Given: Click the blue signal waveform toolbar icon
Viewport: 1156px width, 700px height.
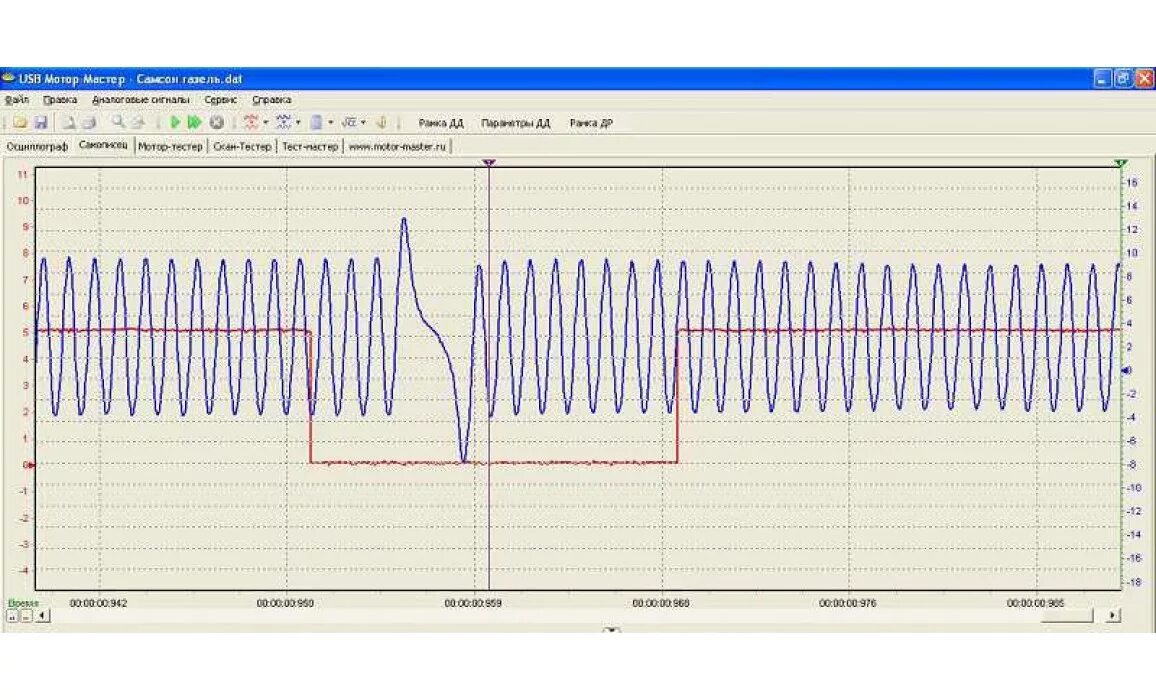Looking at the screenshot, I should point(284,122).
